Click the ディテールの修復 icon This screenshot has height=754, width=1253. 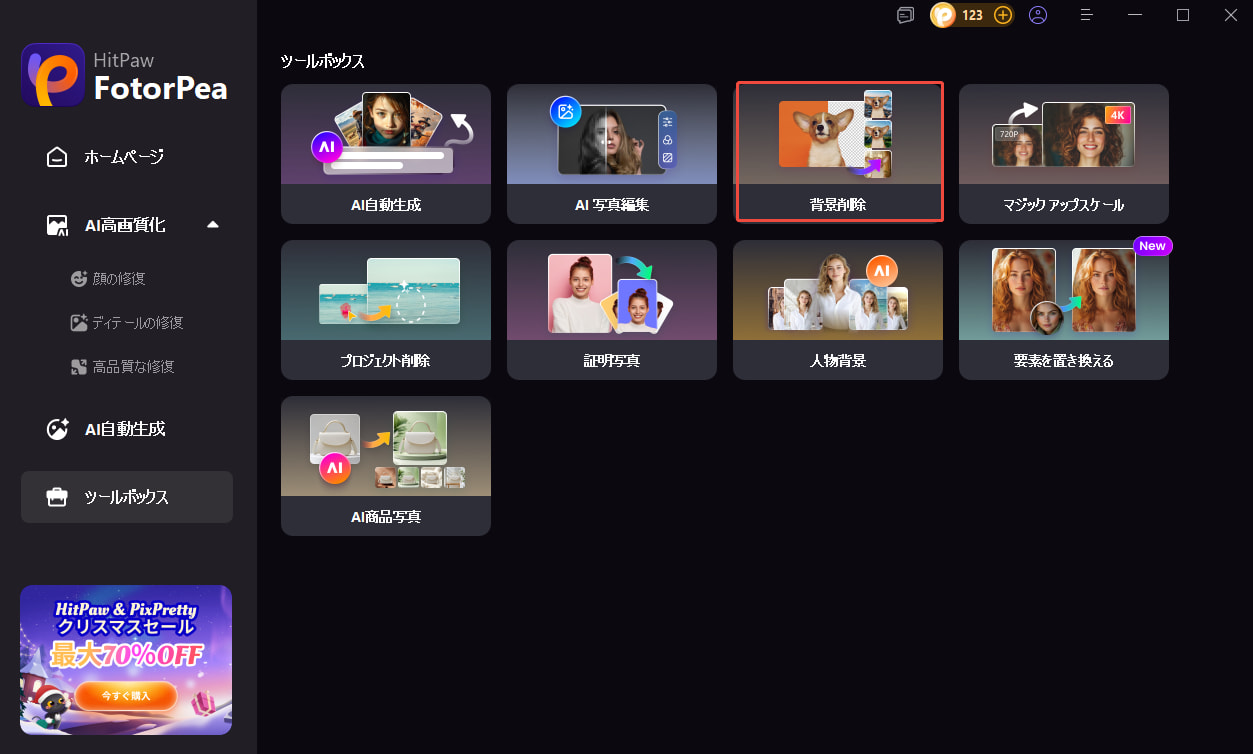(79, 323)
